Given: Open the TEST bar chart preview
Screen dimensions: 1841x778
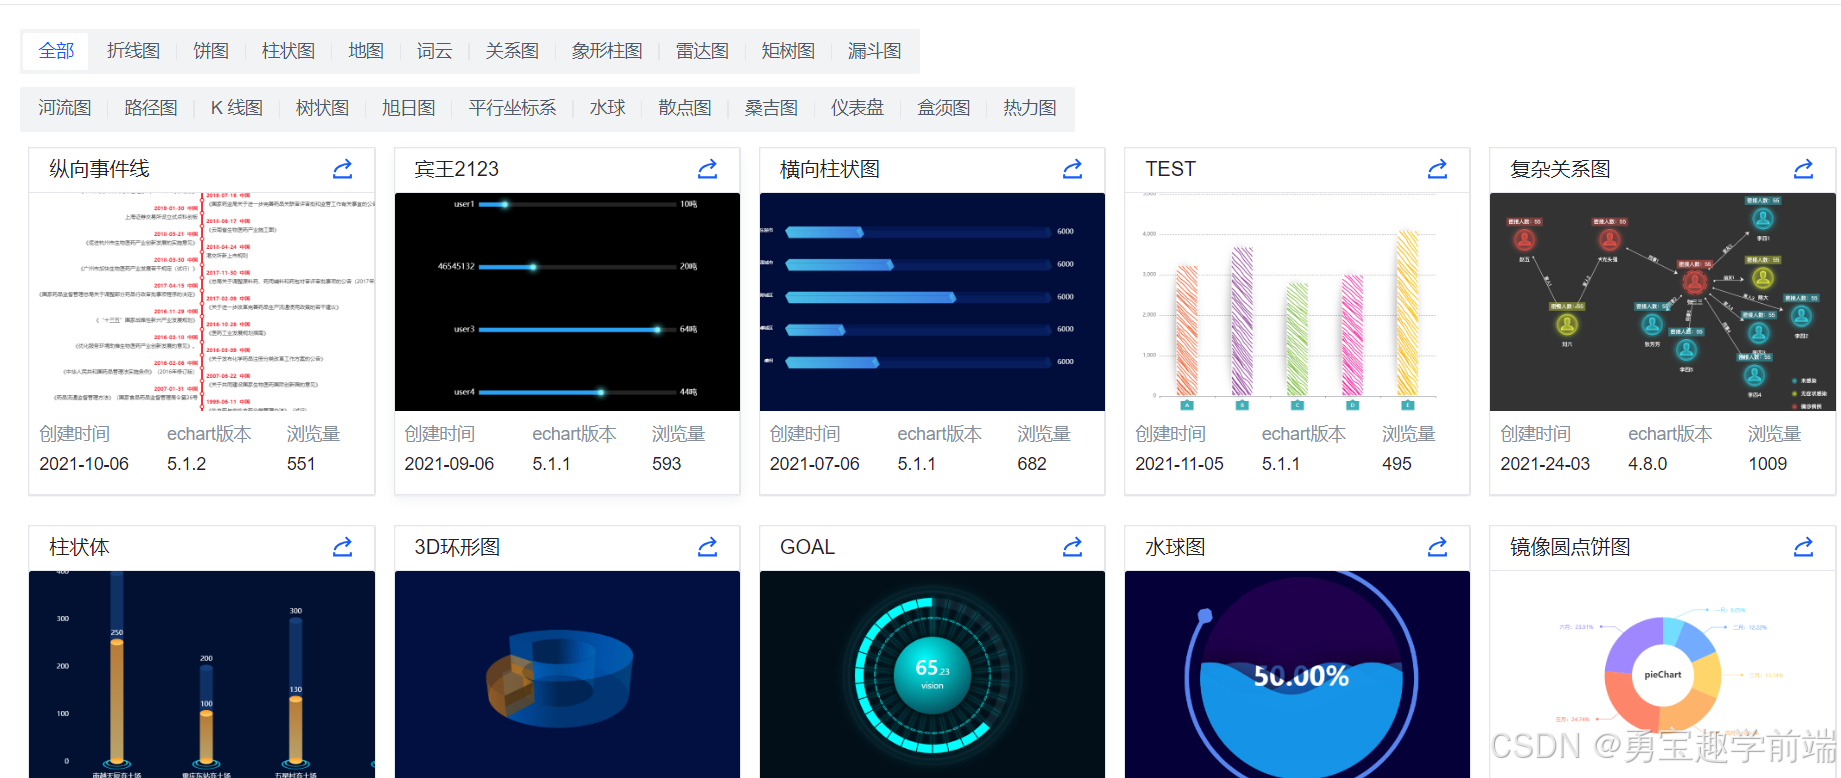Looking at the screenshot, I should (1297, 302).
